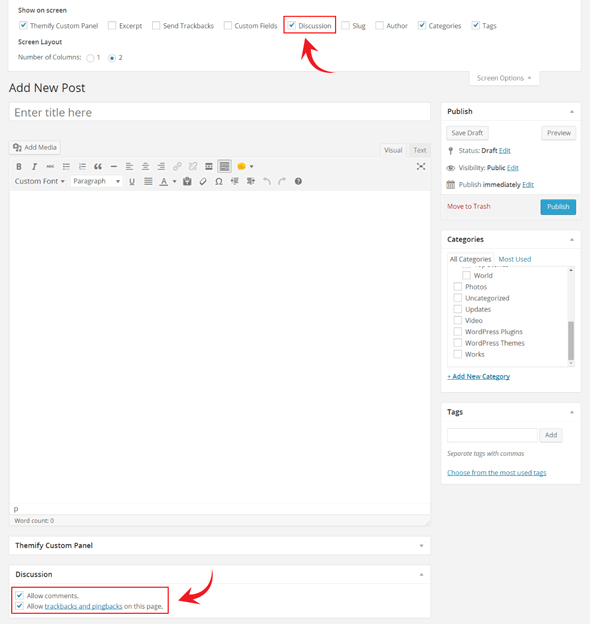590x624 pixels.
Task: Open keyboard shortcuts help icon
Action: [x=298, y=181]
